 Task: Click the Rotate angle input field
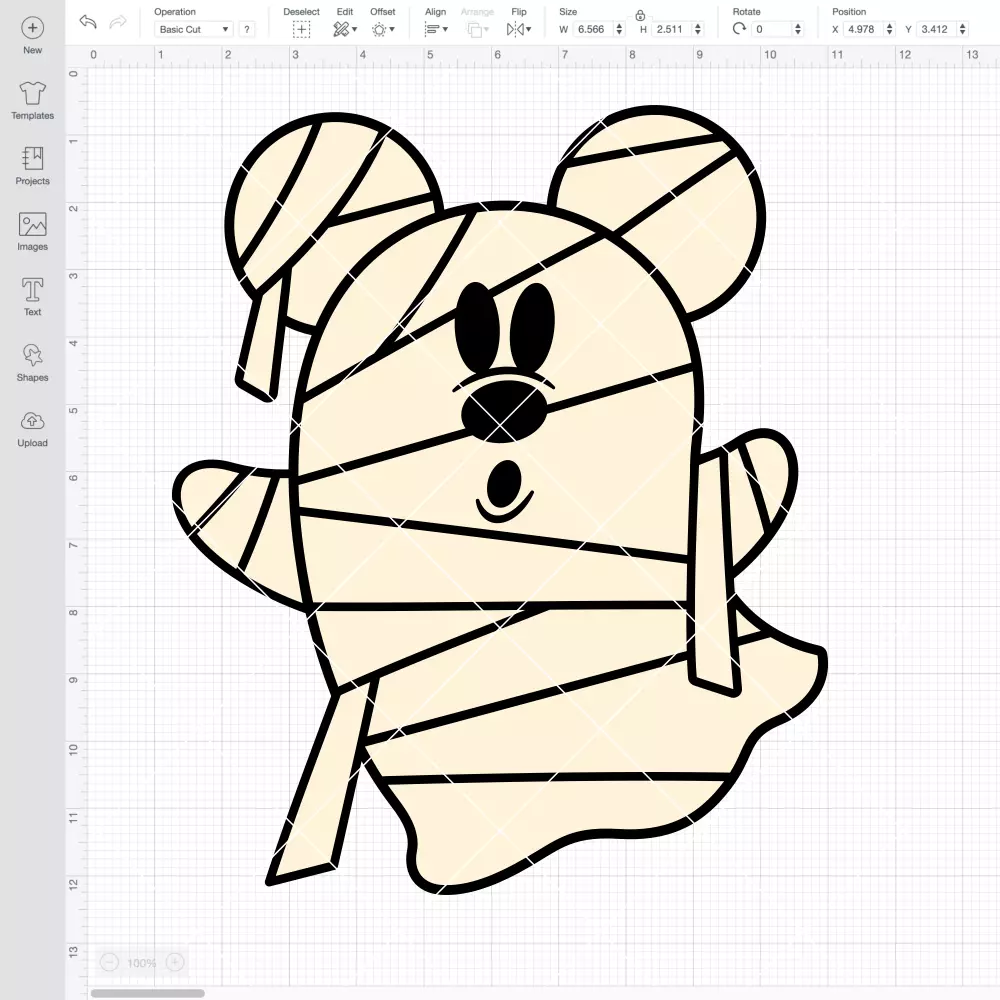click(772, 29)
